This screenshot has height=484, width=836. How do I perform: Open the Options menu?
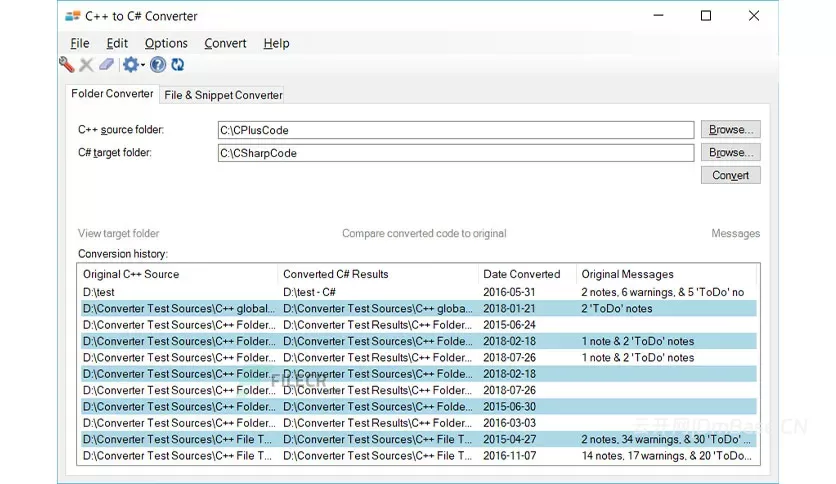coord(166,43)
